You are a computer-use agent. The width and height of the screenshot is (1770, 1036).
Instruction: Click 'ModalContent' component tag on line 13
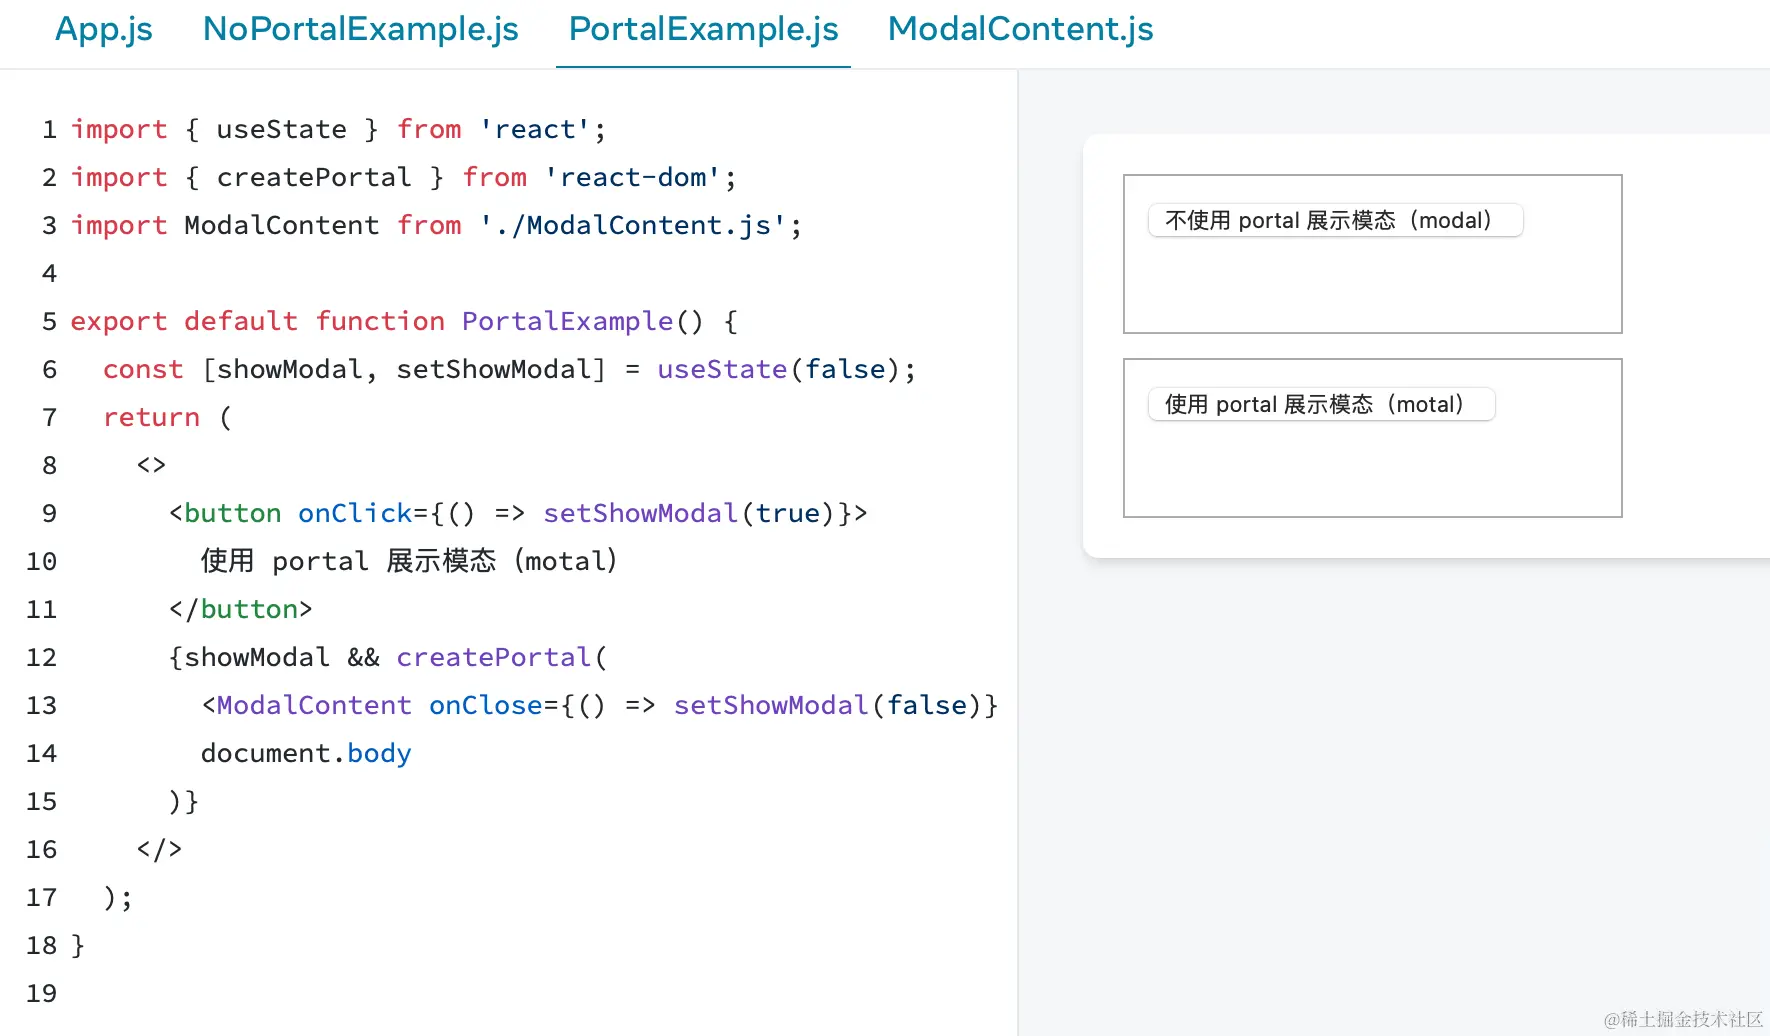(x=314, y=705)
